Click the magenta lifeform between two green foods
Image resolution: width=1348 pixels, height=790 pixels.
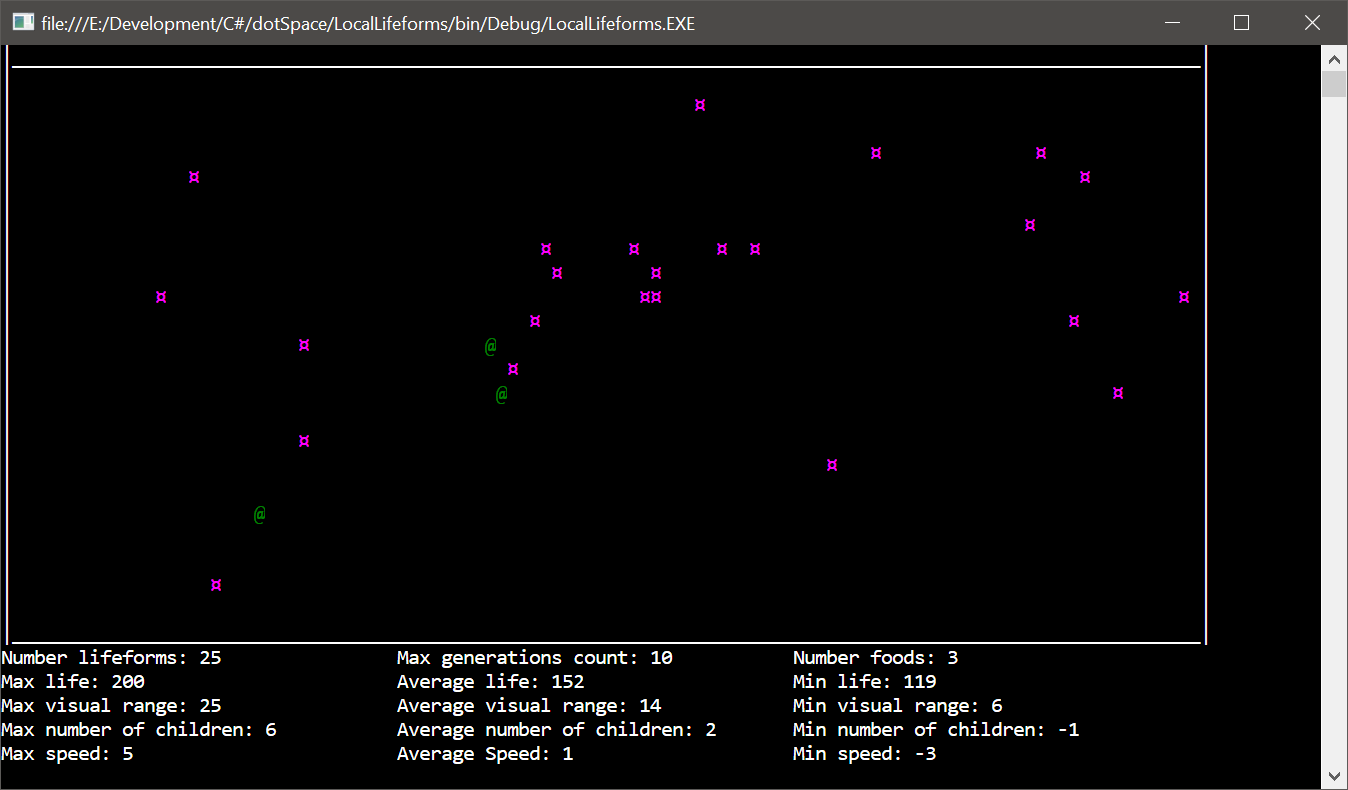(513, 369)
